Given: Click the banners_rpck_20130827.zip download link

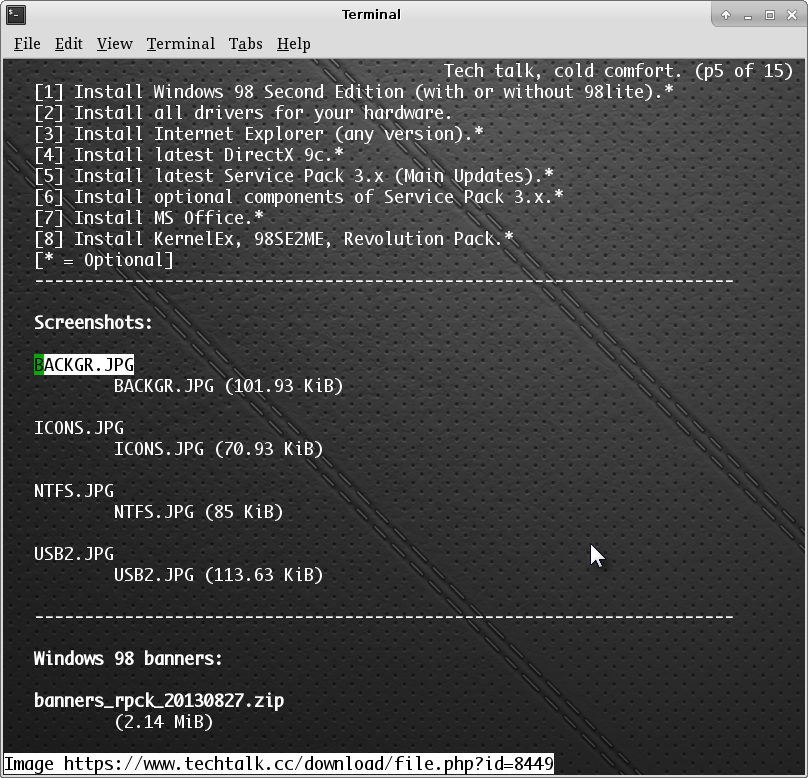Looking at the screenshot, I should [159, 701].
